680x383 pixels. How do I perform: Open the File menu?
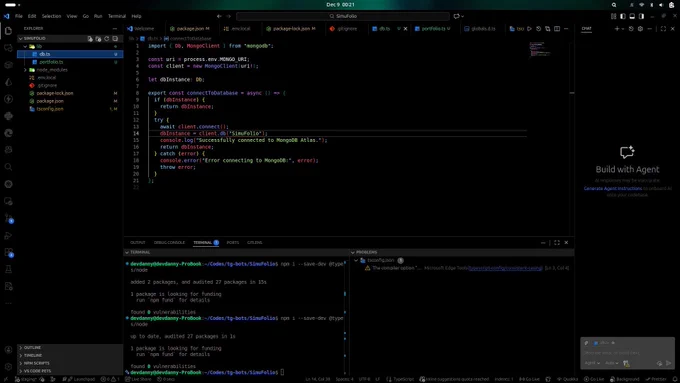[x=19, y=16]
